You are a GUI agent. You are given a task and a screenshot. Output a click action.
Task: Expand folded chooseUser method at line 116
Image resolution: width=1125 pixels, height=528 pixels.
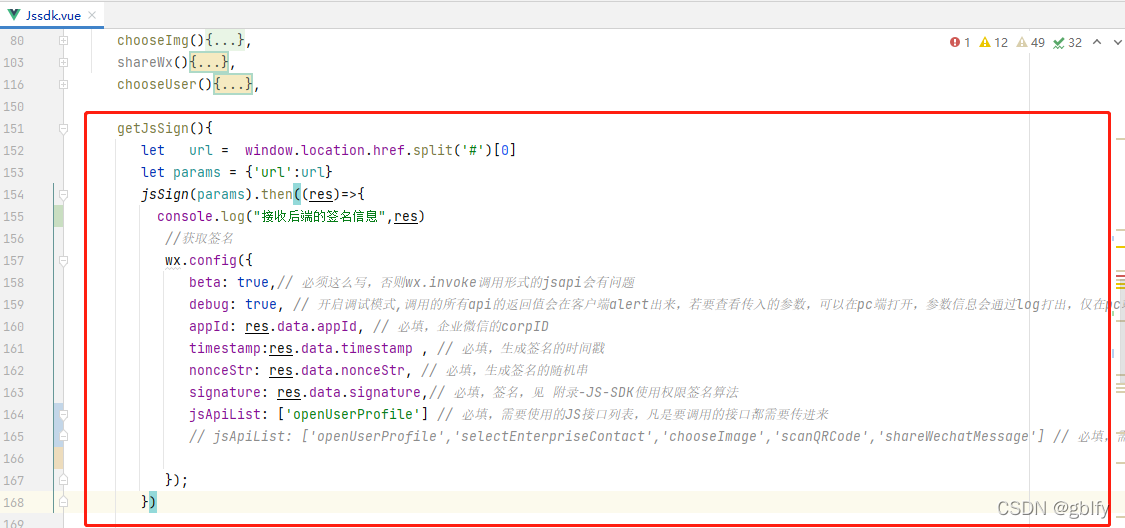click(x=63, y=85)
